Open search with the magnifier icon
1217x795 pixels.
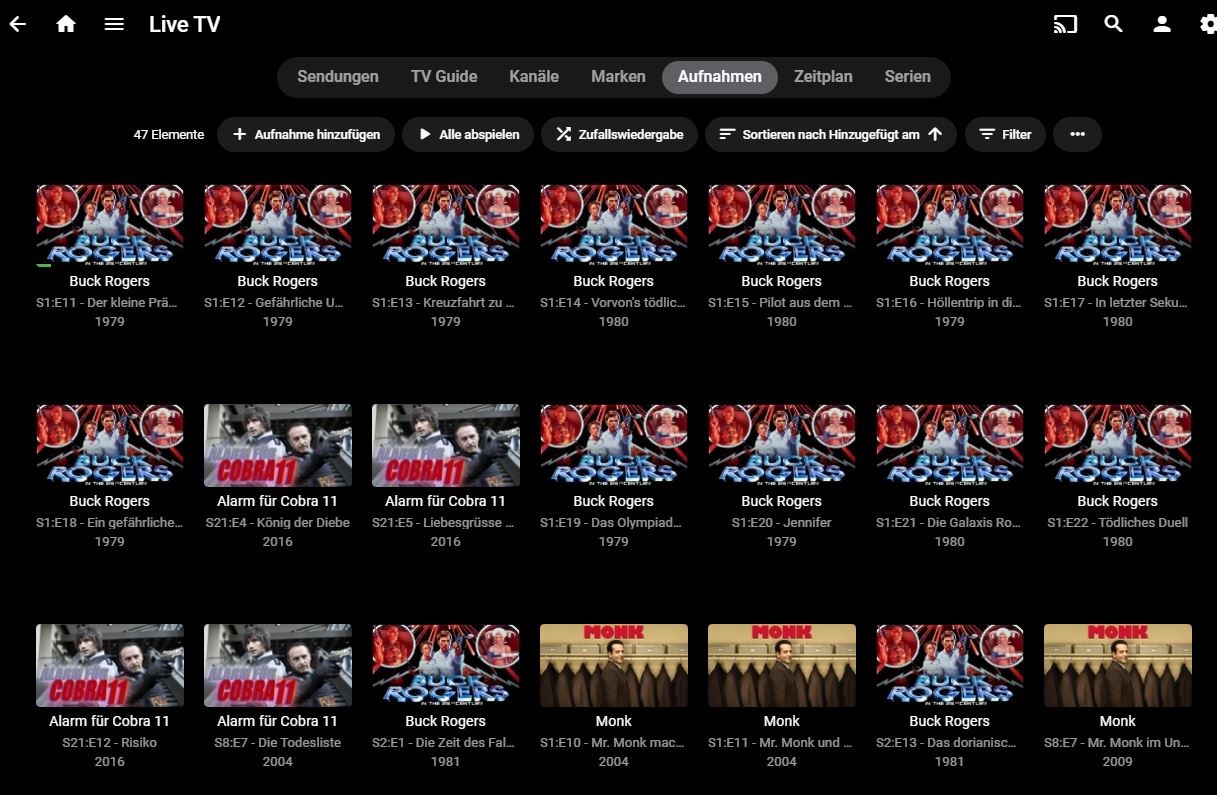coord(1114,24)
